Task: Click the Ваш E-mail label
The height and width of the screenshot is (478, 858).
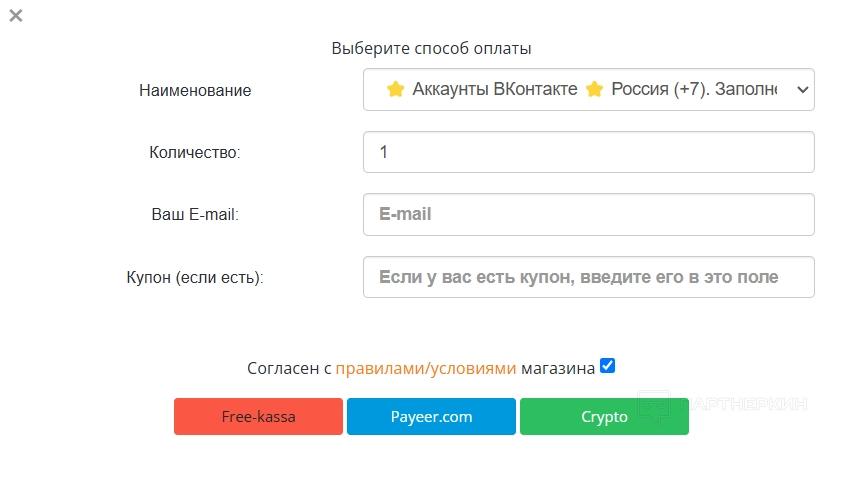Action: 195,214
